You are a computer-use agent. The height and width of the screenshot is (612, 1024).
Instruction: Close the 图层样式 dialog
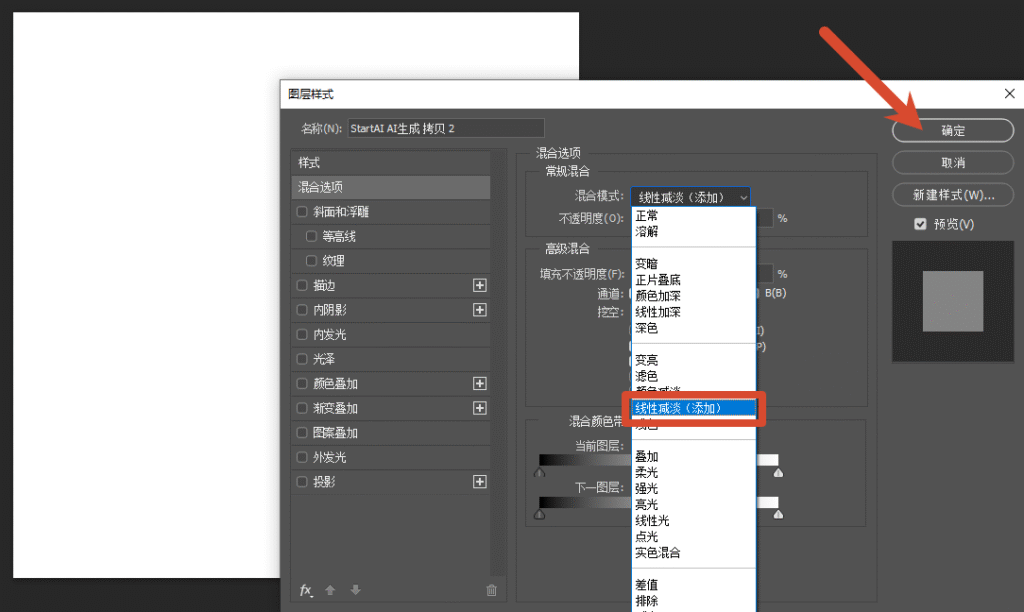tap(1009, 94)
